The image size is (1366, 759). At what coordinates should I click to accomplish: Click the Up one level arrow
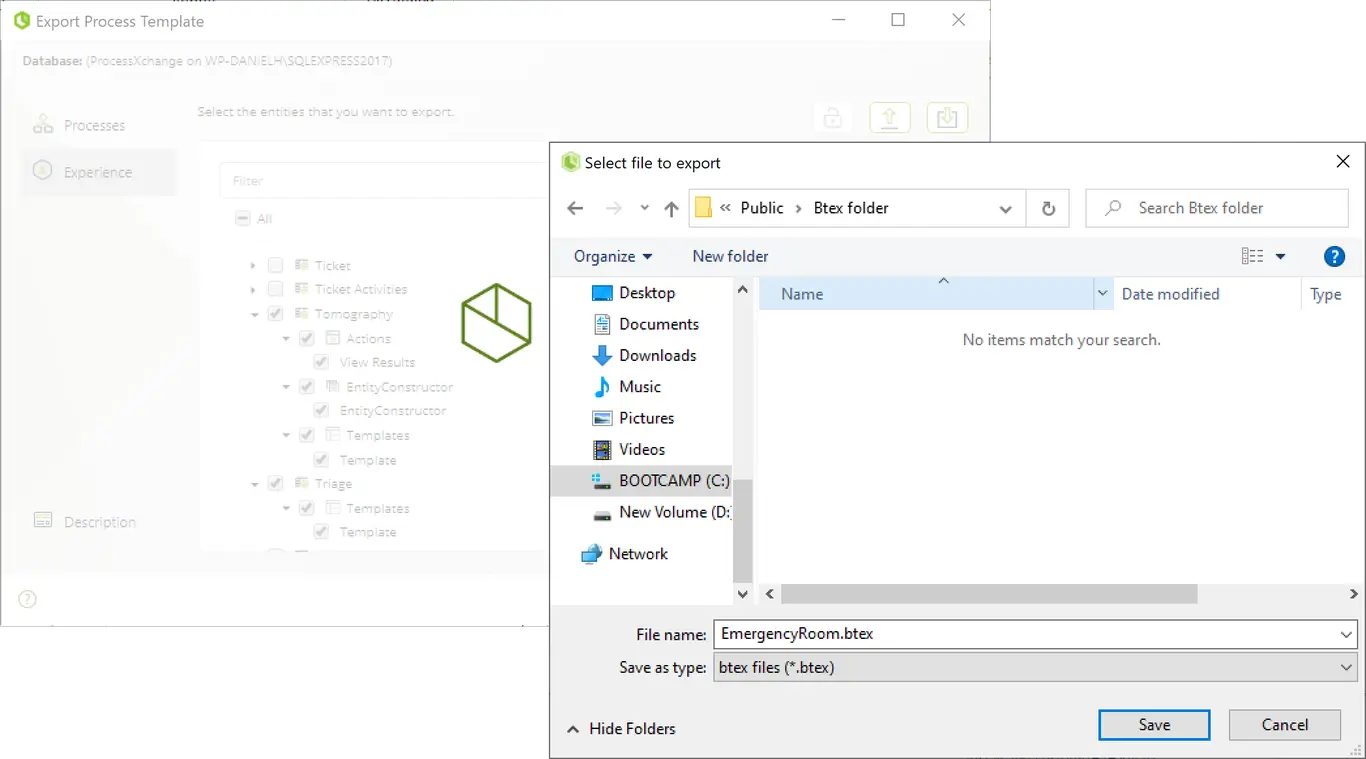coord(671,208)
